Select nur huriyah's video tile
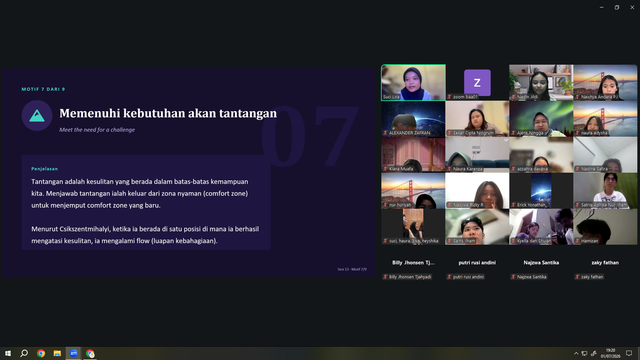Screen dimensions: 640x360 tap(413, 191)
